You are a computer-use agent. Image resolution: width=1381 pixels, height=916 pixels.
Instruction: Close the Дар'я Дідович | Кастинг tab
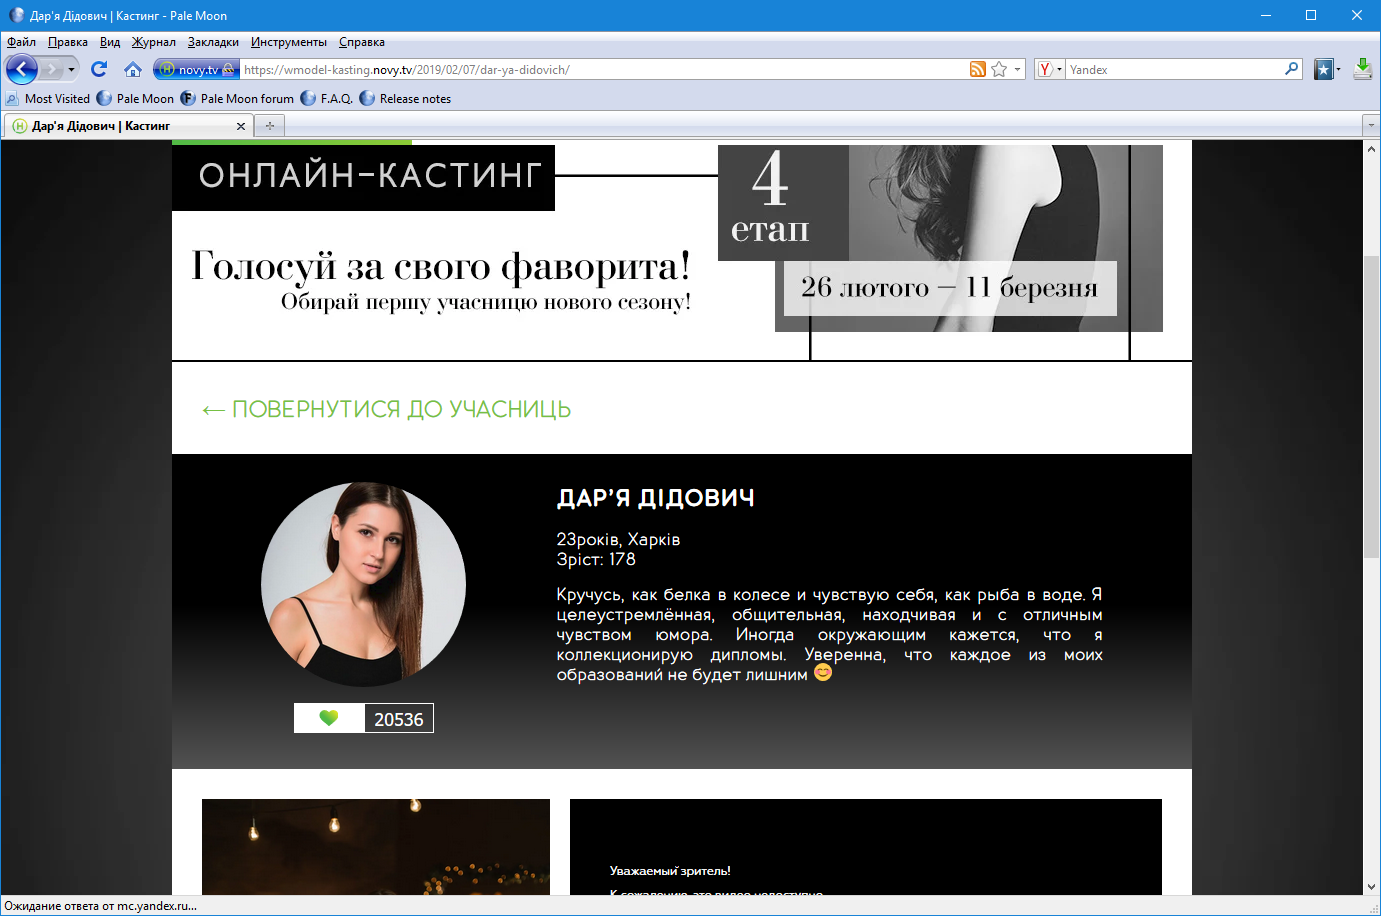click(241, 126)
